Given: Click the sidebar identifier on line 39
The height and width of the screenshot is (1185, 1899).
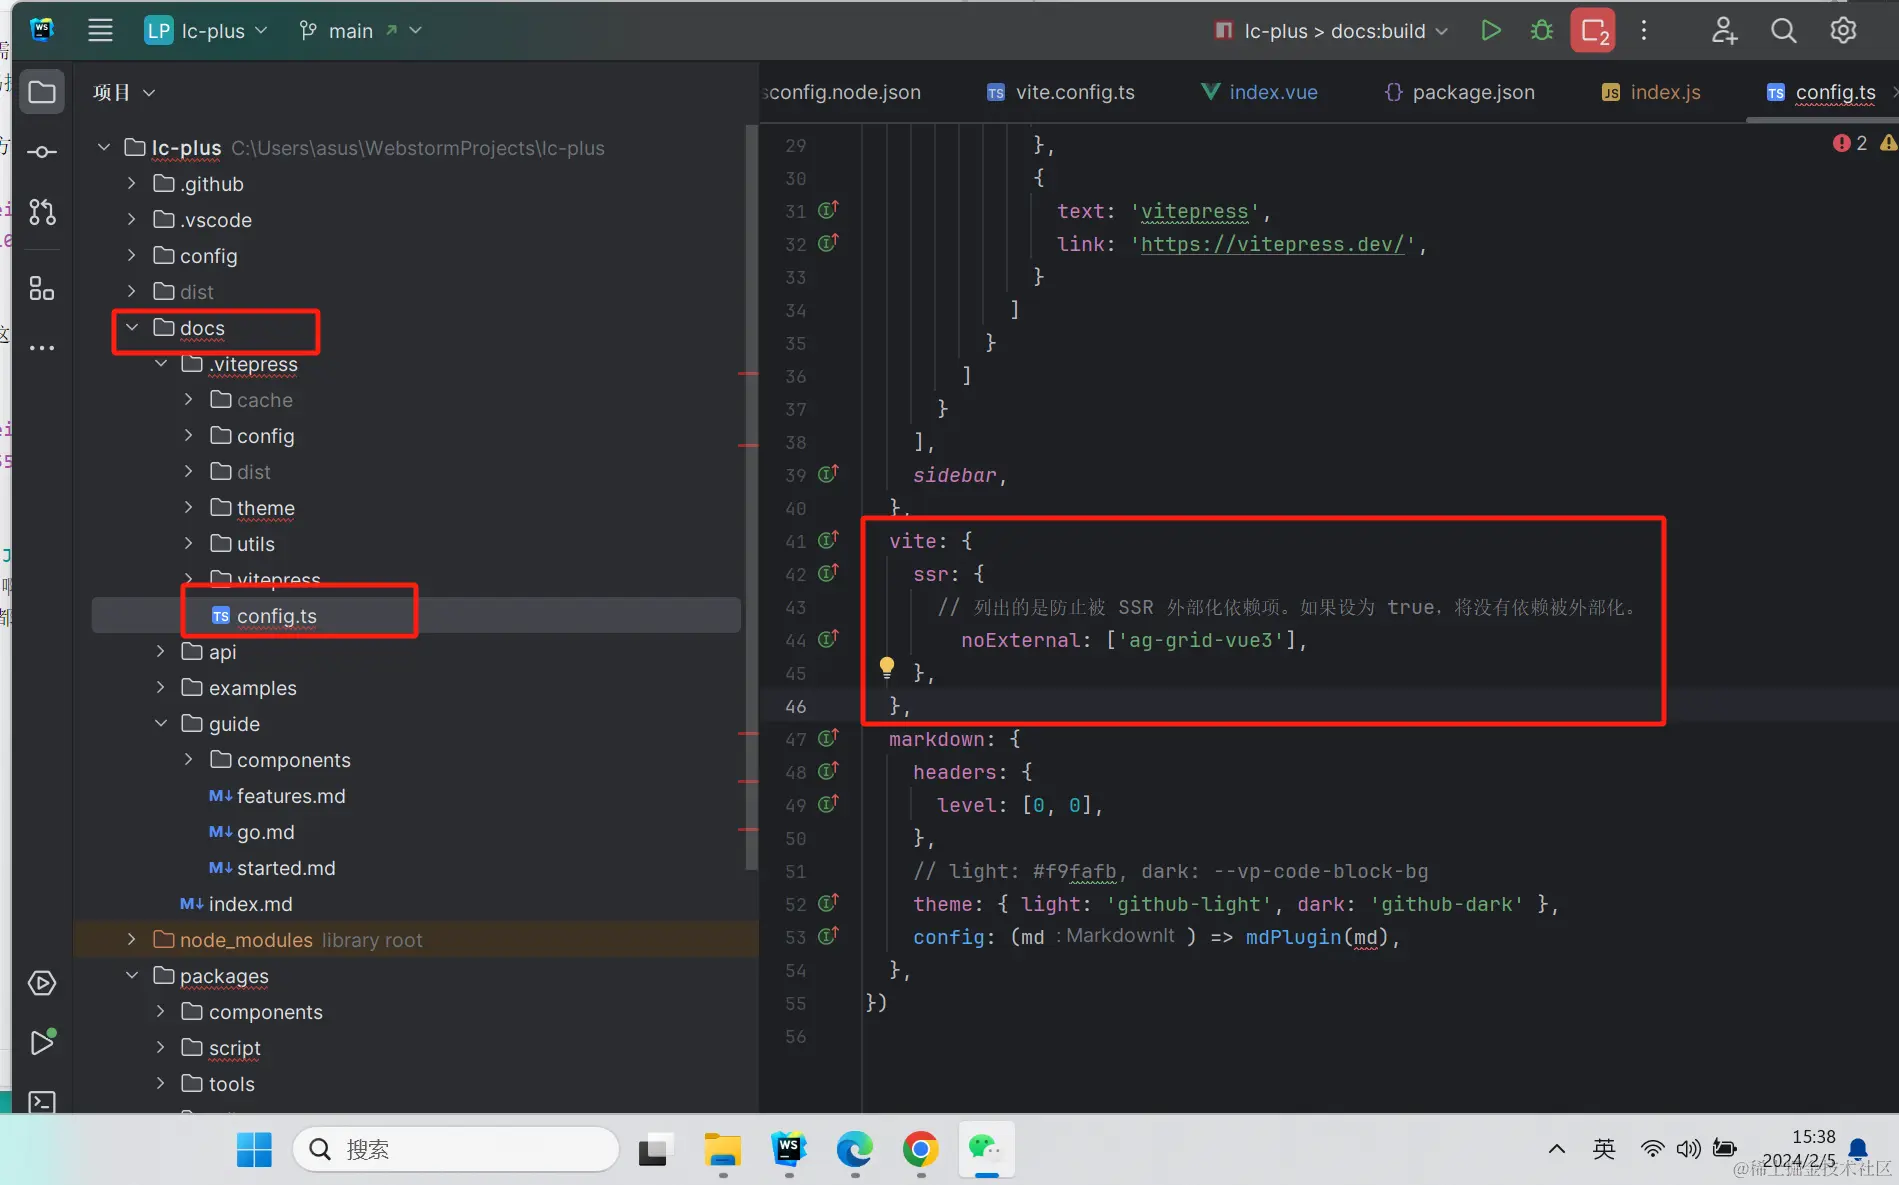Looking at the screenshot, I should [955, 475].
